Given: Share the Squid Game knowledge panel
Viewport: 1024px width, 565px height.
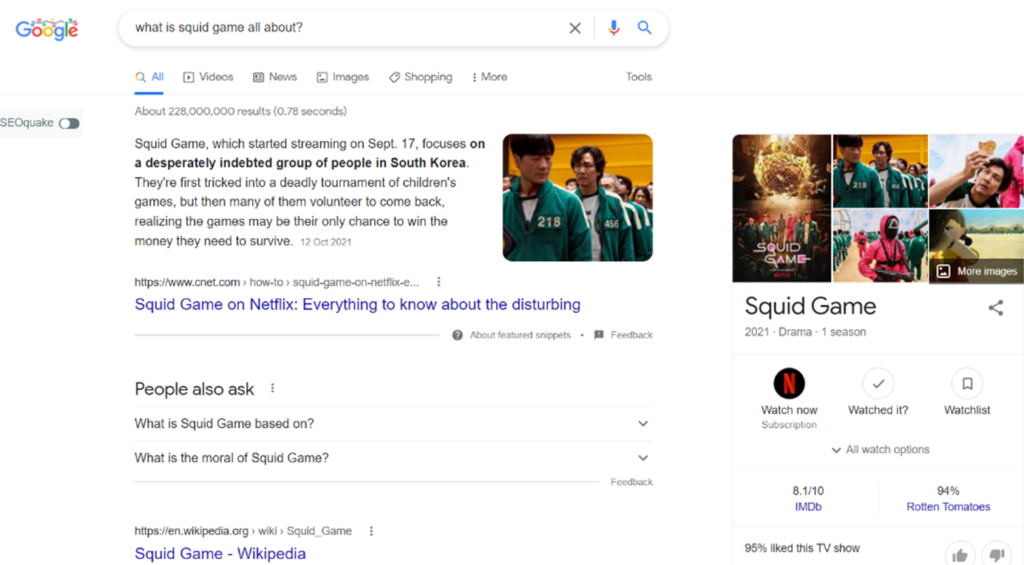Looking at the screenshot, I should click(995, 308).
